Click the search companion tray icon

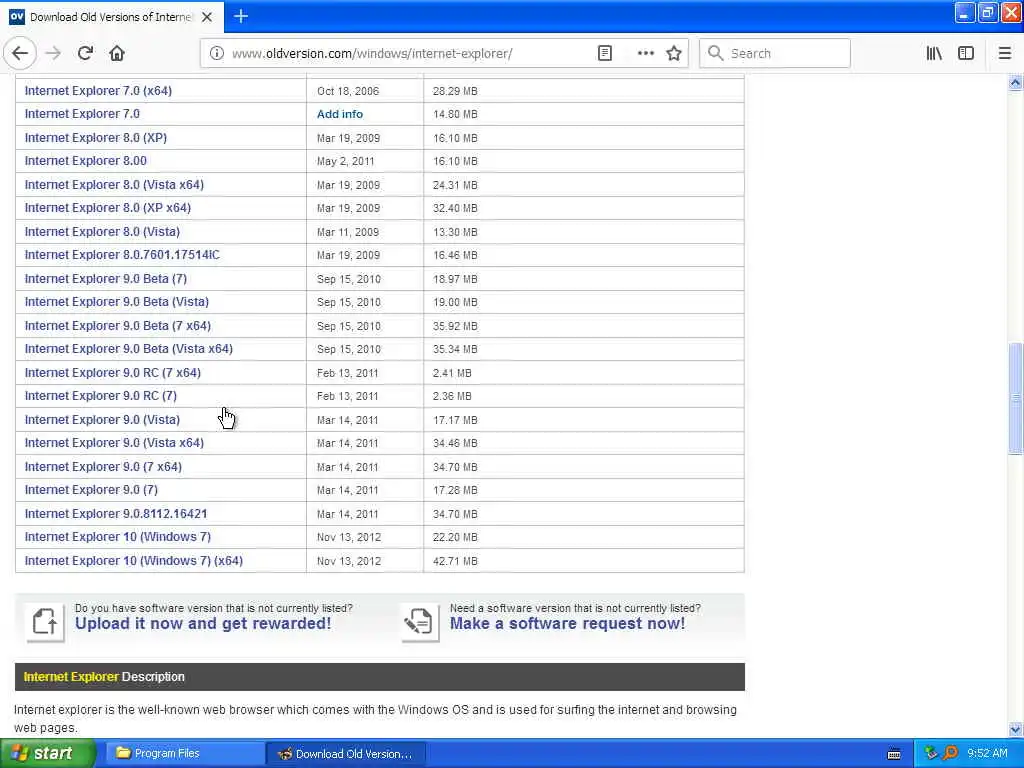click(x=950, y=754)
